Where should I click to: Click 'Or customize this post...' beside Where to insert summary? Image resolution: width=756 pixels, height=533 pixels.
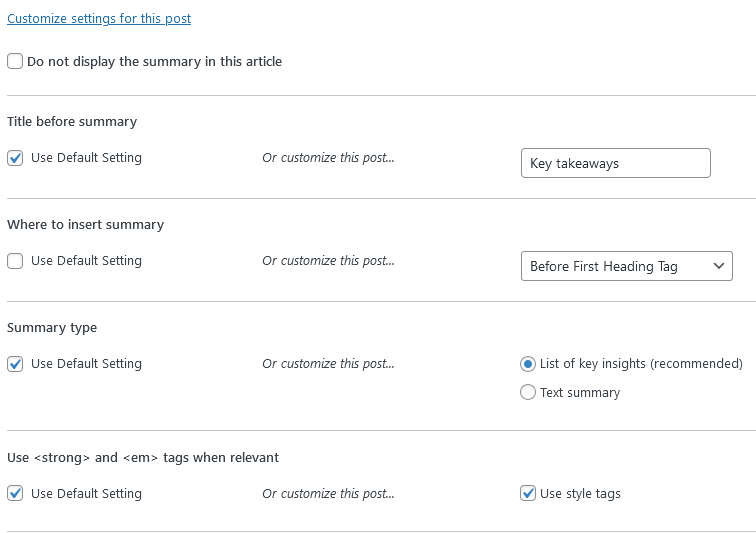[x=328, y=261]
